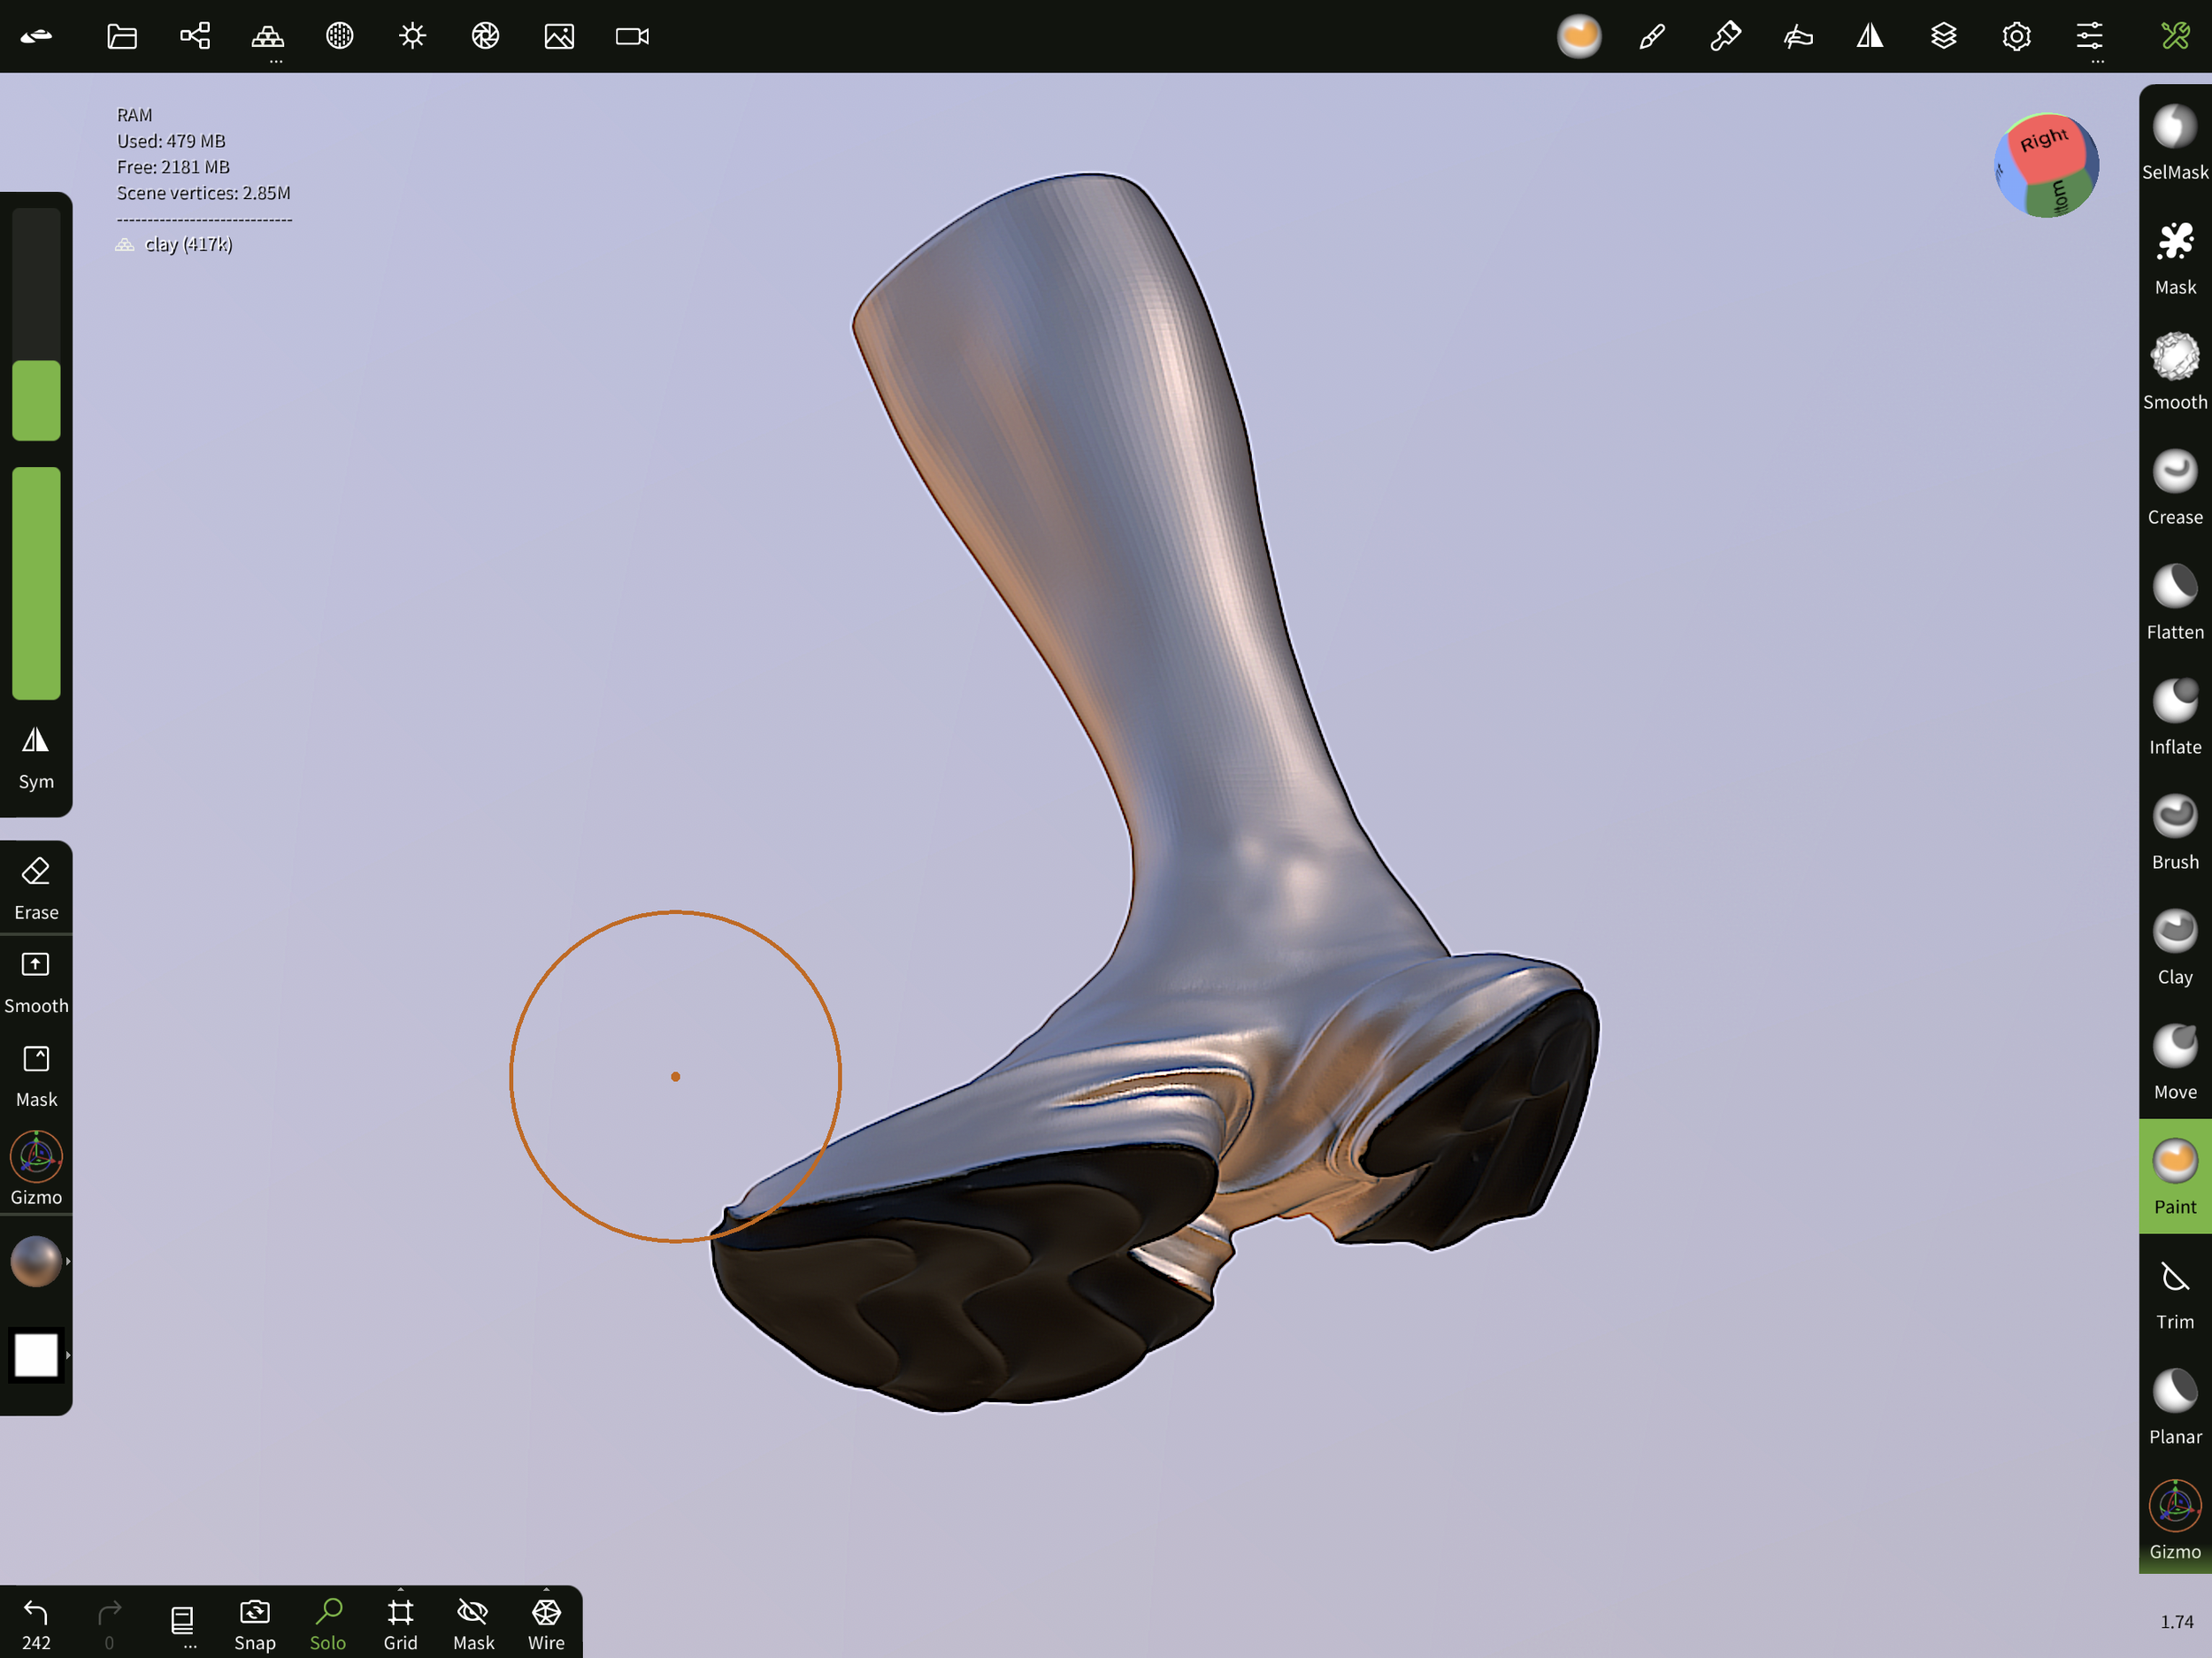
Task: Select the Trim tool
Action: [x=2174, y=1292]
